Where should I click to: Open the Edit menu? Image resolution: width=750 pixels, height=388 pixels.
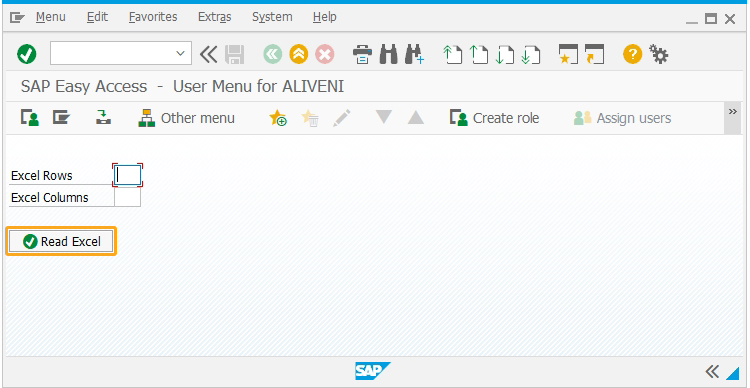click(98, 17)
